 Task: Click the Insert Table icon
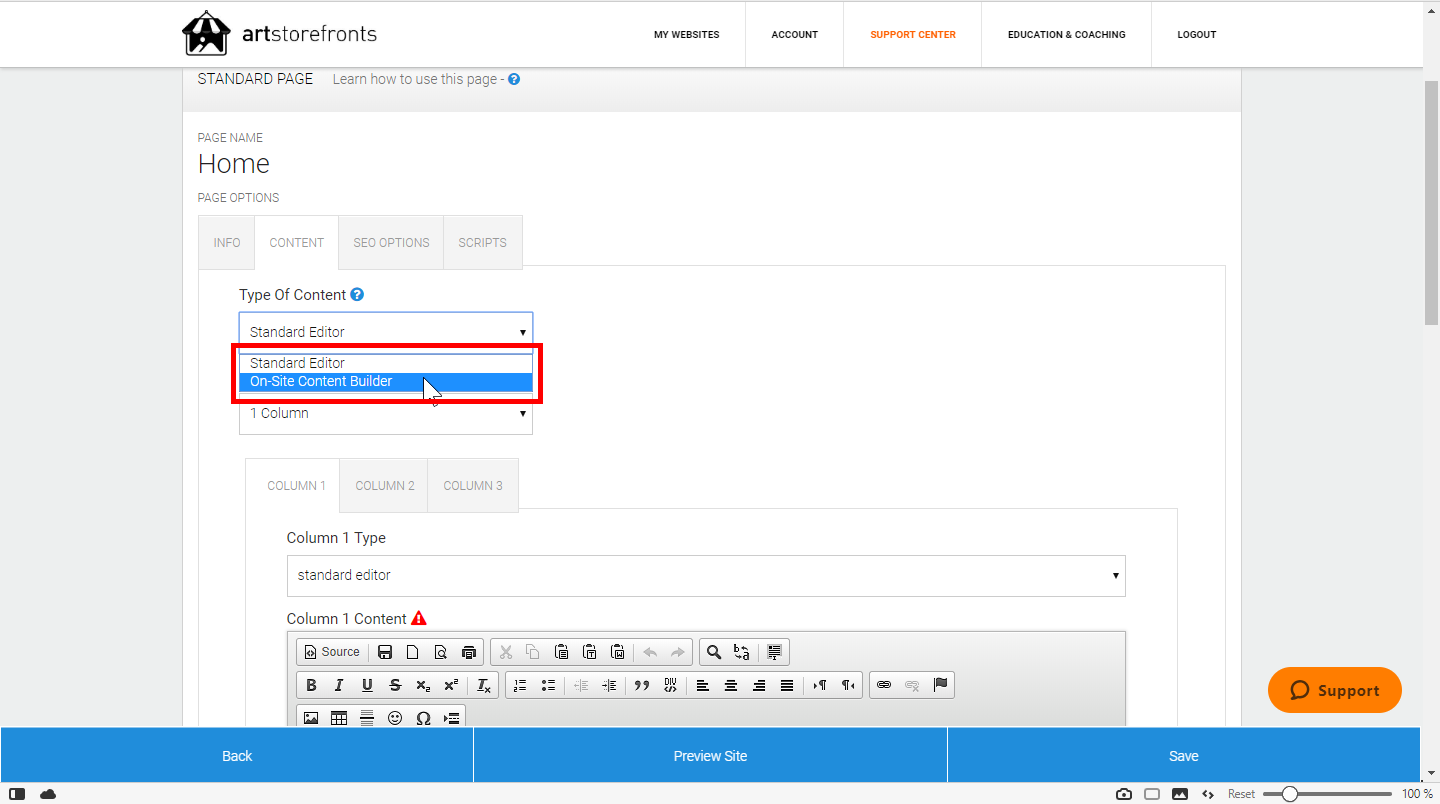[339, 718]
